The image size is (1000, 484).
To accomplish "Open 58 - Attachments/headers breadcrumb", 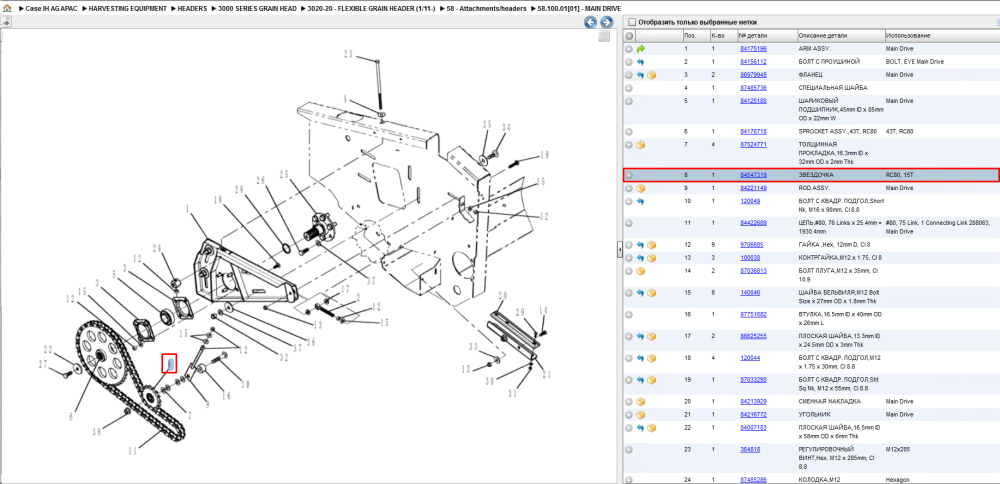I will pyautogui.click(x=486, y=9).
